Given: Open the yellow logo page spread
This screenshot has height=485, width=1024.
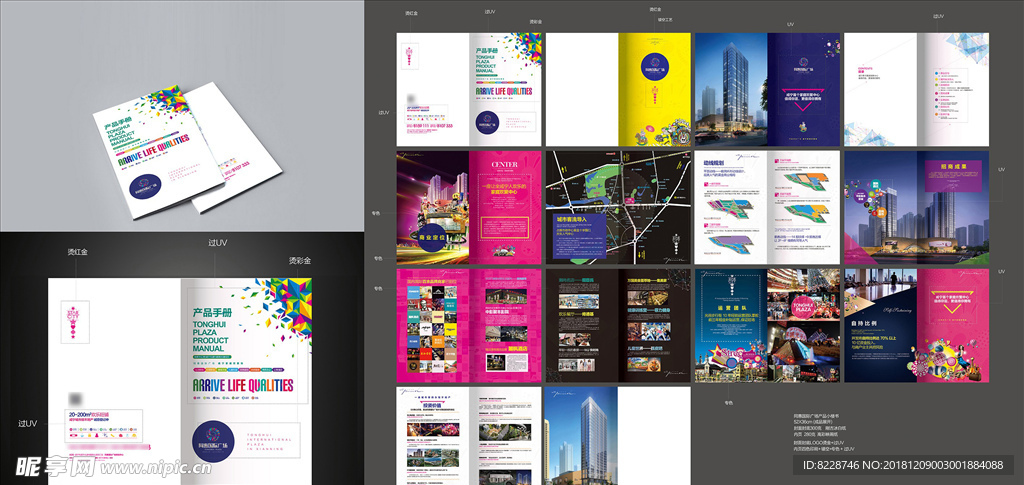Looking at the screenshot, I should point(618,89).
